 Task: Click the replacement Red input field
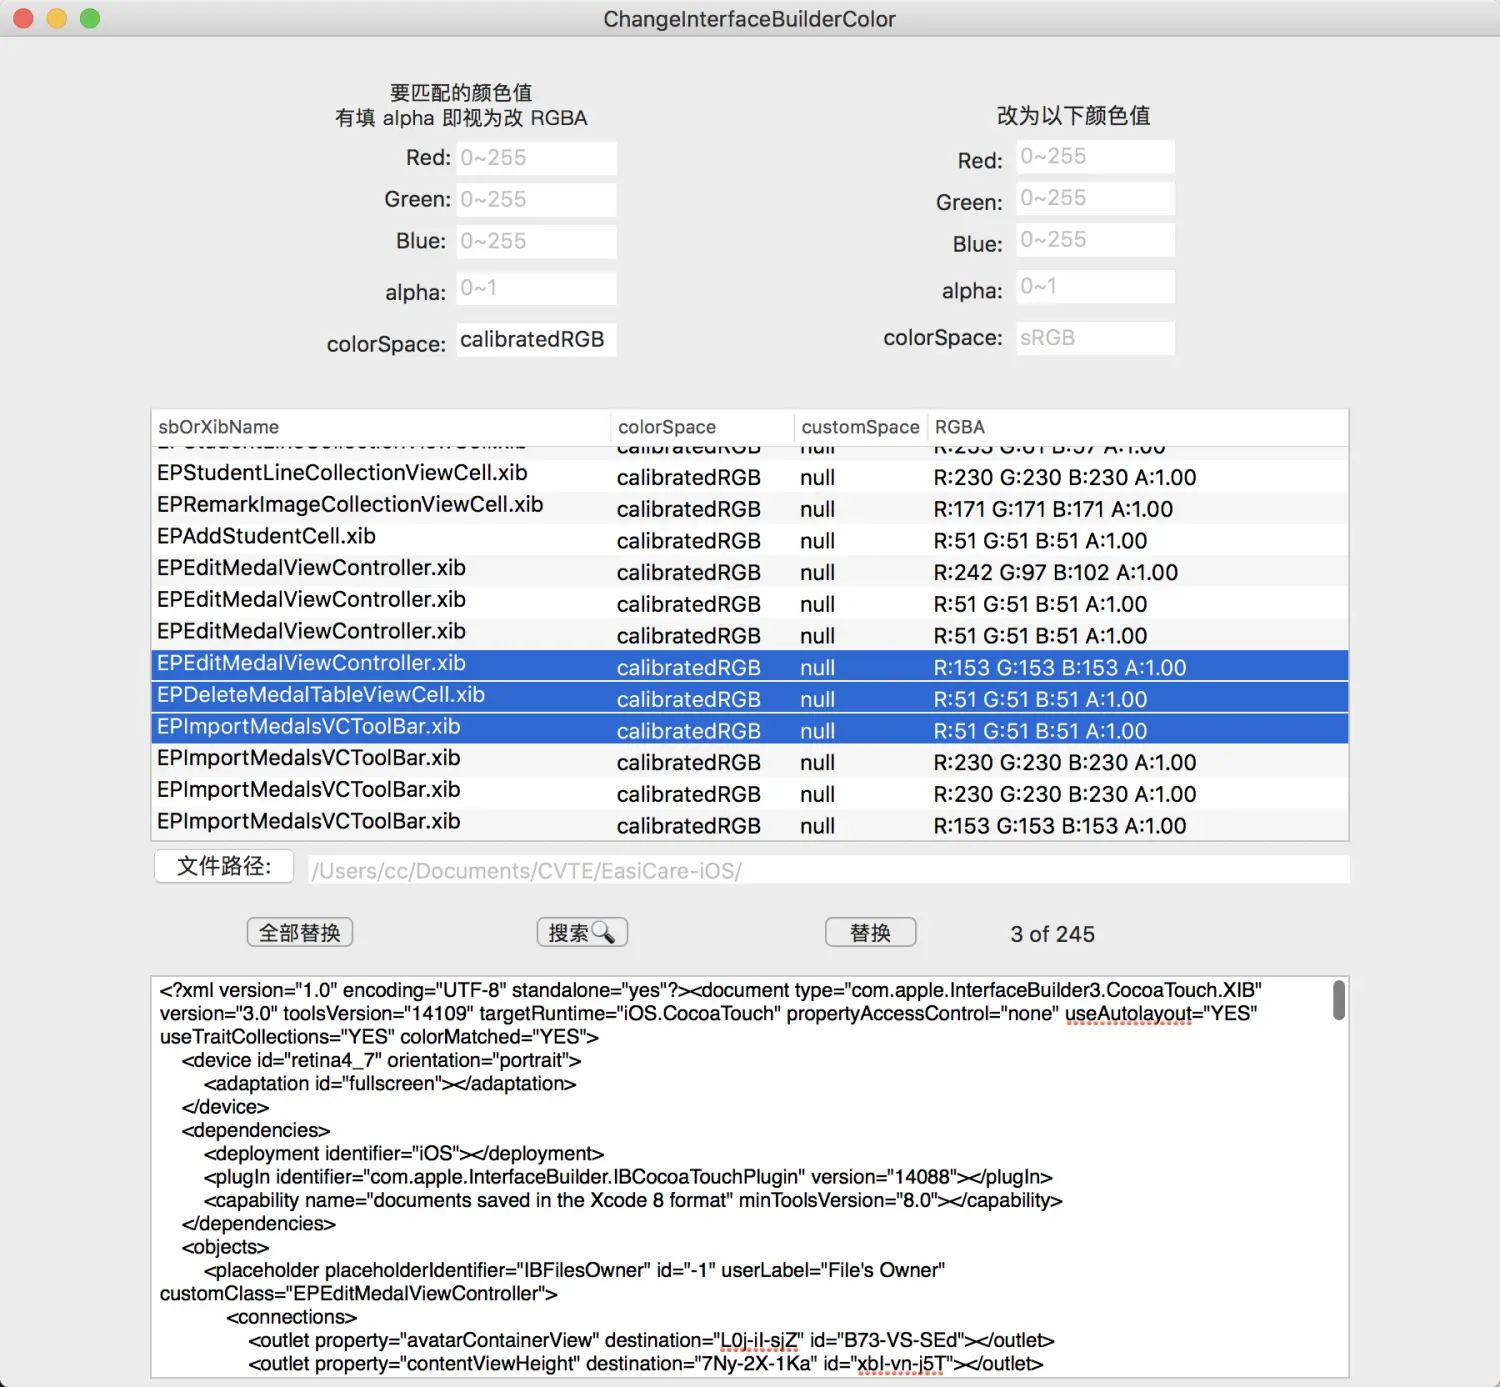tap(1095, 156)
